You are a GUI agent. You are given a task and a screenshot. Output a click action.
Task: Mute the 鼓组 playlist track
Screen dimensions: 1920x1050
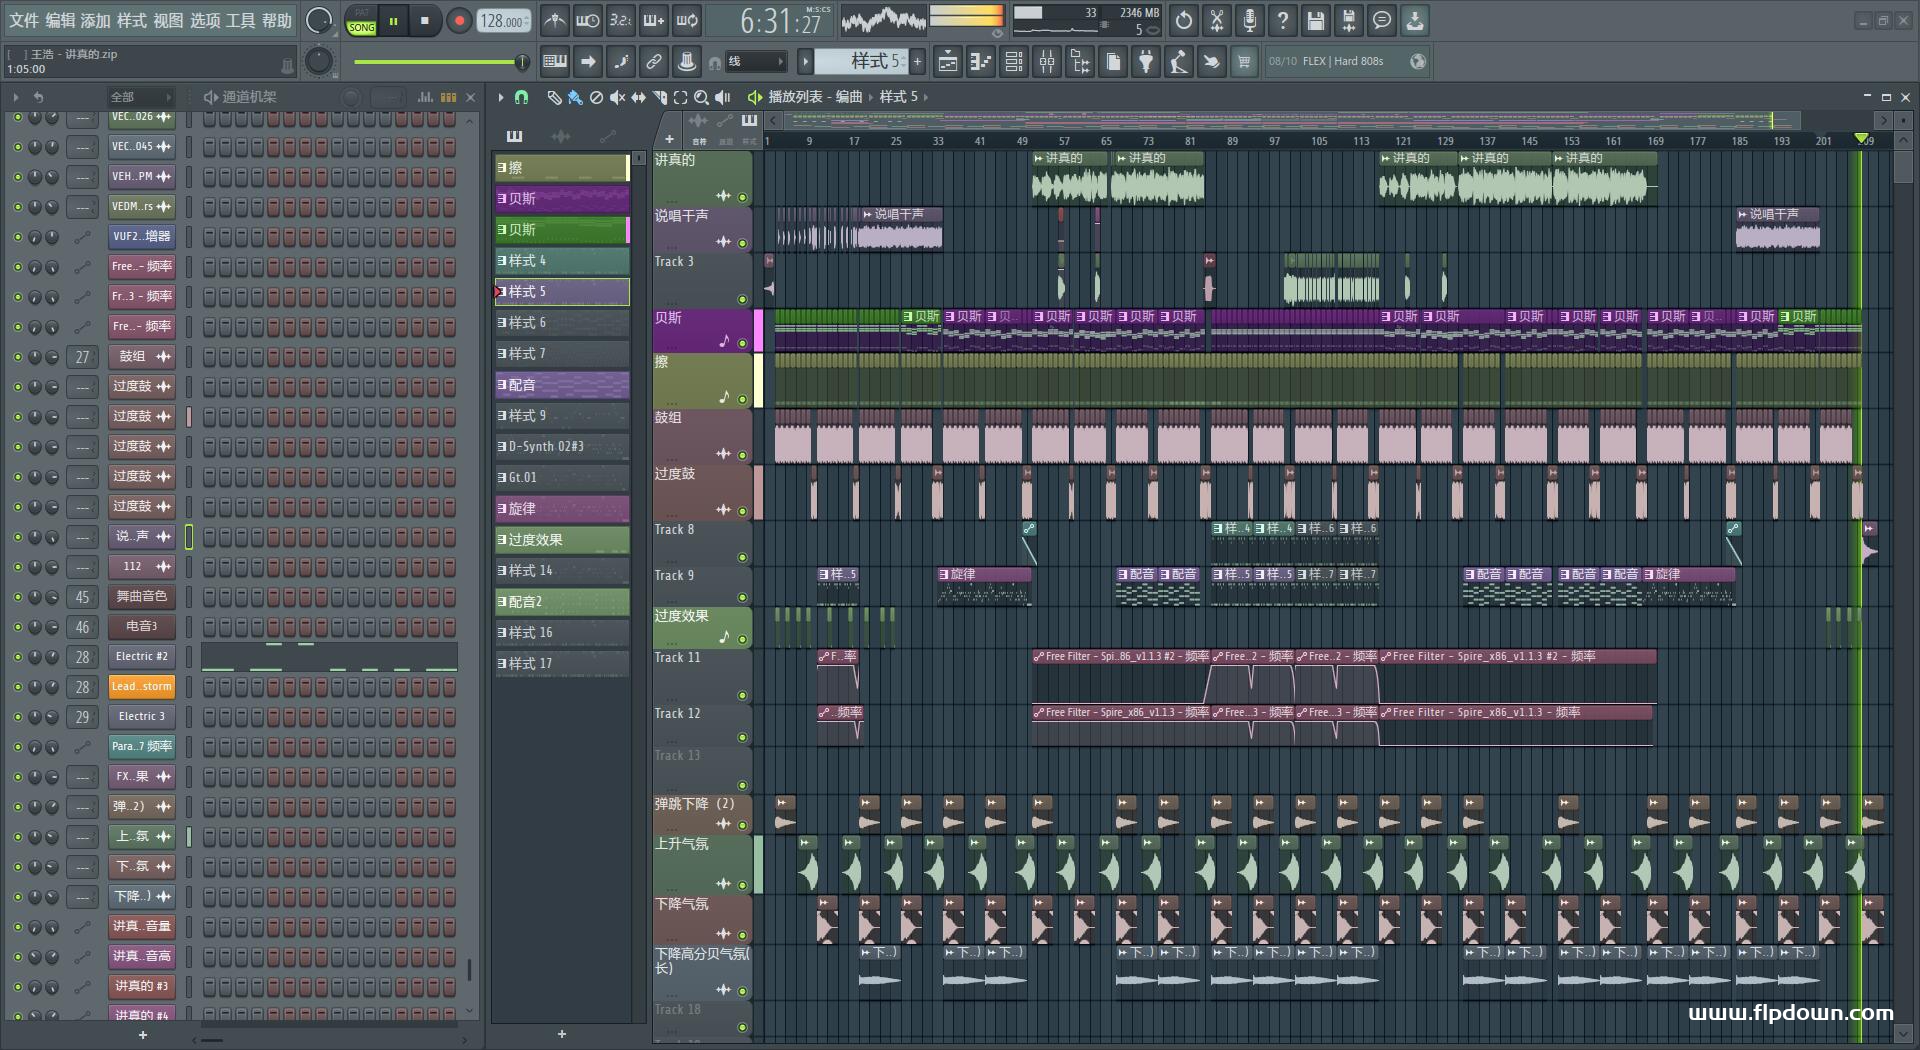(x=742, y=455)
